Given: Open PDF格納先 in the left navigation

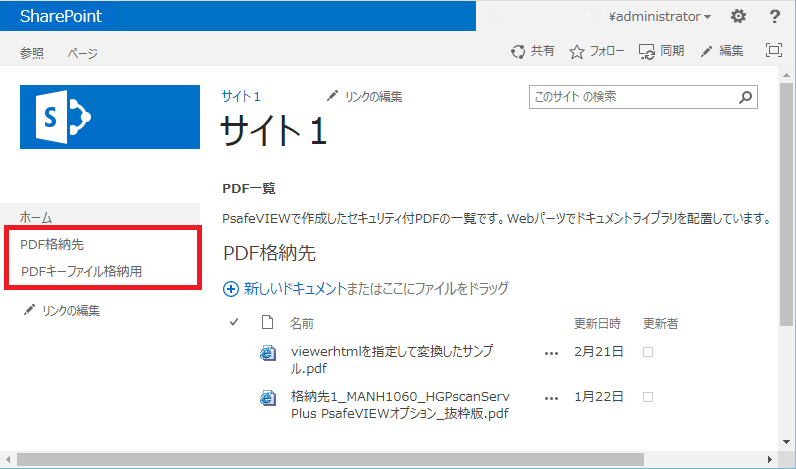Looking at the screenshot, I should tap(52, 244).
